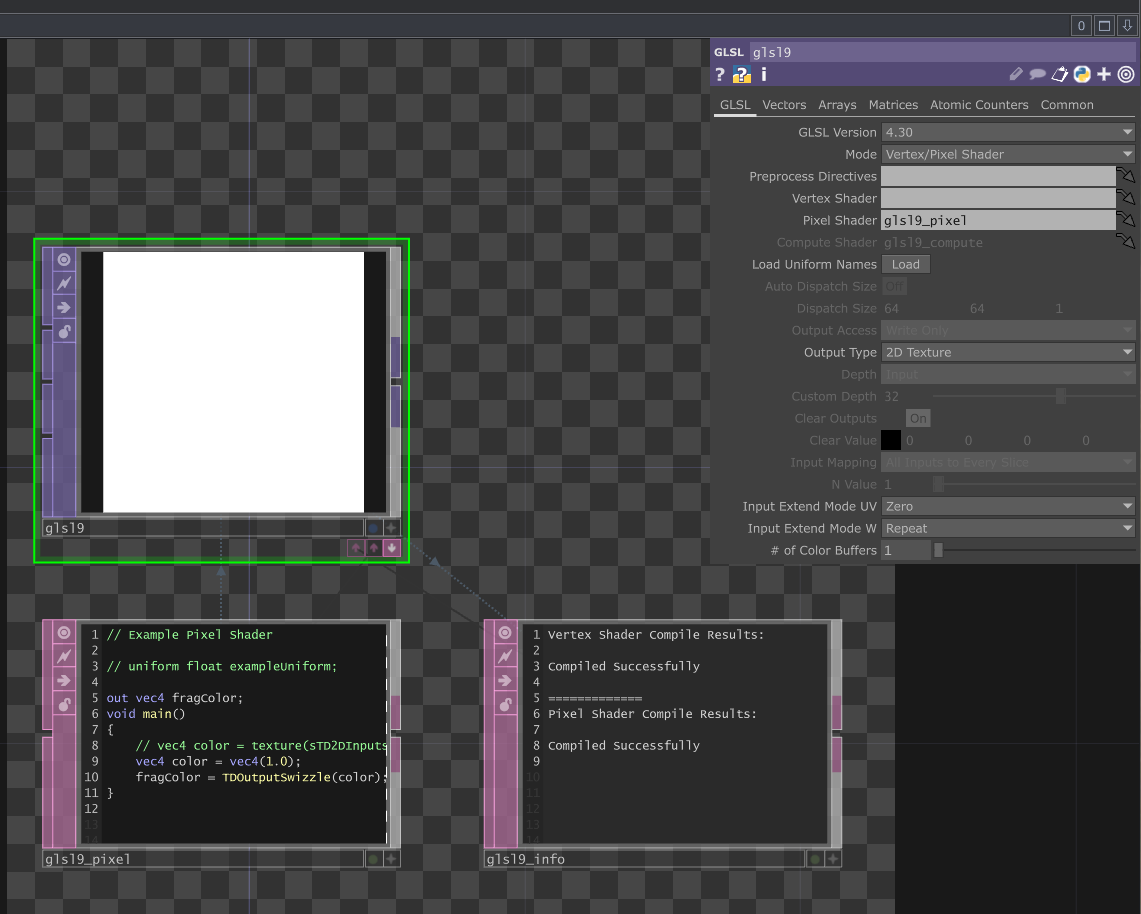Switch to the Vectors tab
Image resolution: width=1141 pixels, height=914 pixels.
(784, 105)
